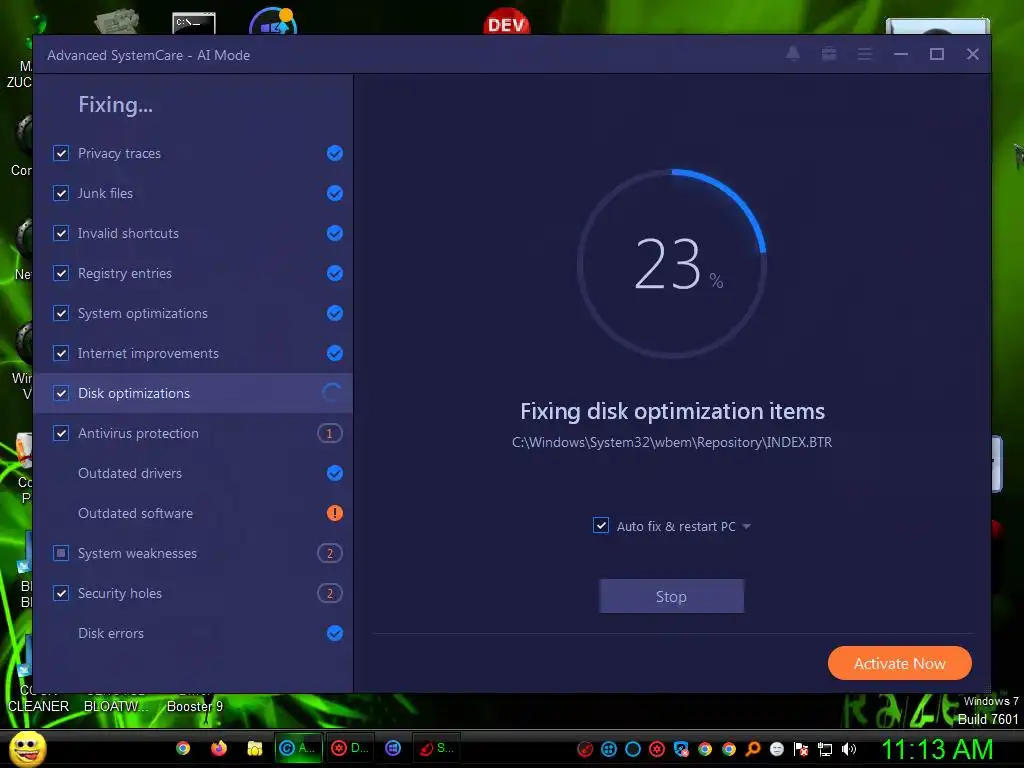Open the Action Center flag tray icon
Image resolution: width=1024 pixels, height=768 pixels.
click(x=801, y=749)
